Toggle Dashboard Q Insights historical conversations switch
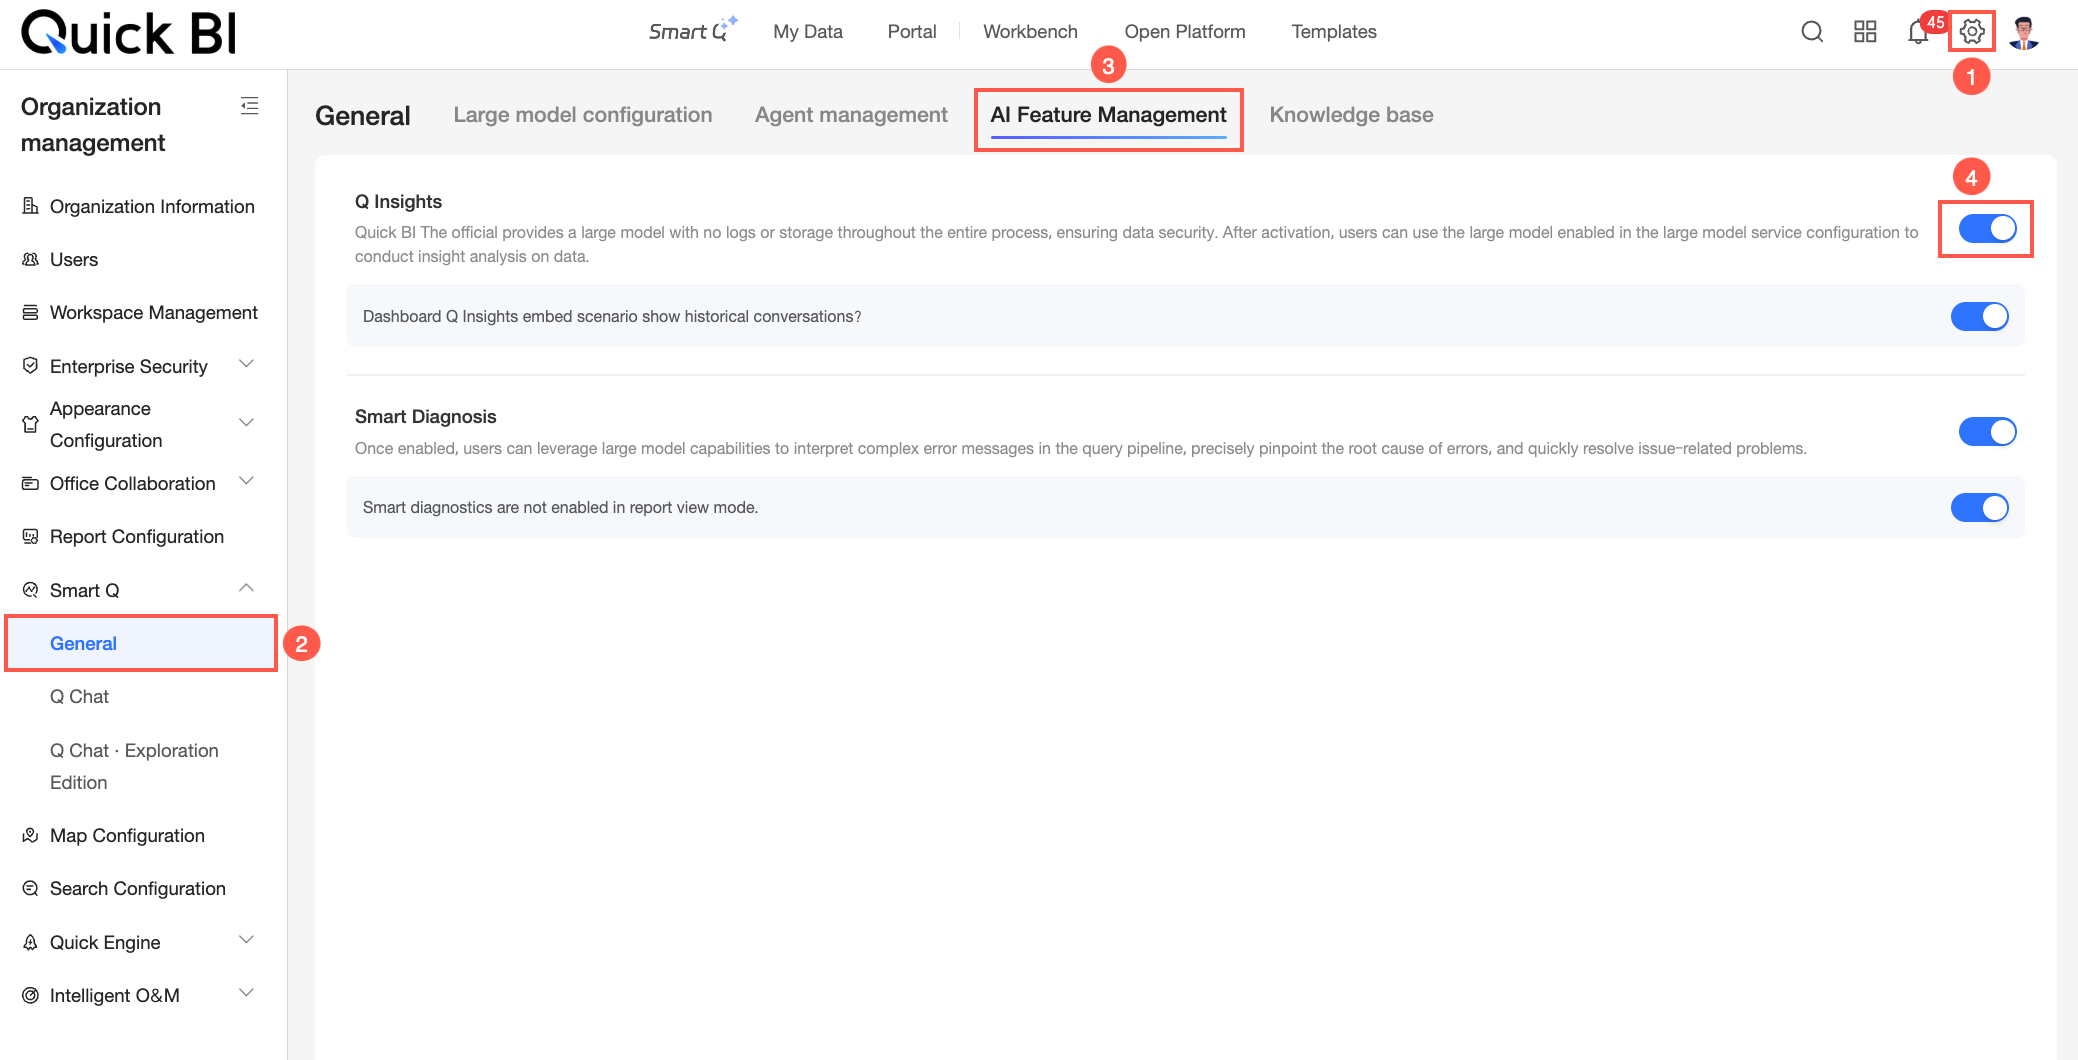 click(1979, 316)
